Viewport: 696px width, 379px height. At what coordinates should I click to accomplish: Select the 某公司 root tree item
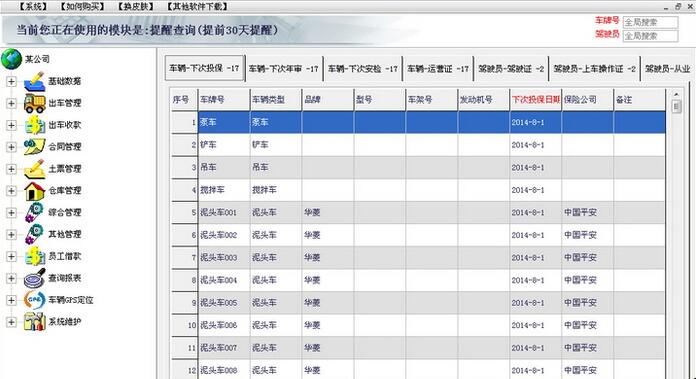37,59
